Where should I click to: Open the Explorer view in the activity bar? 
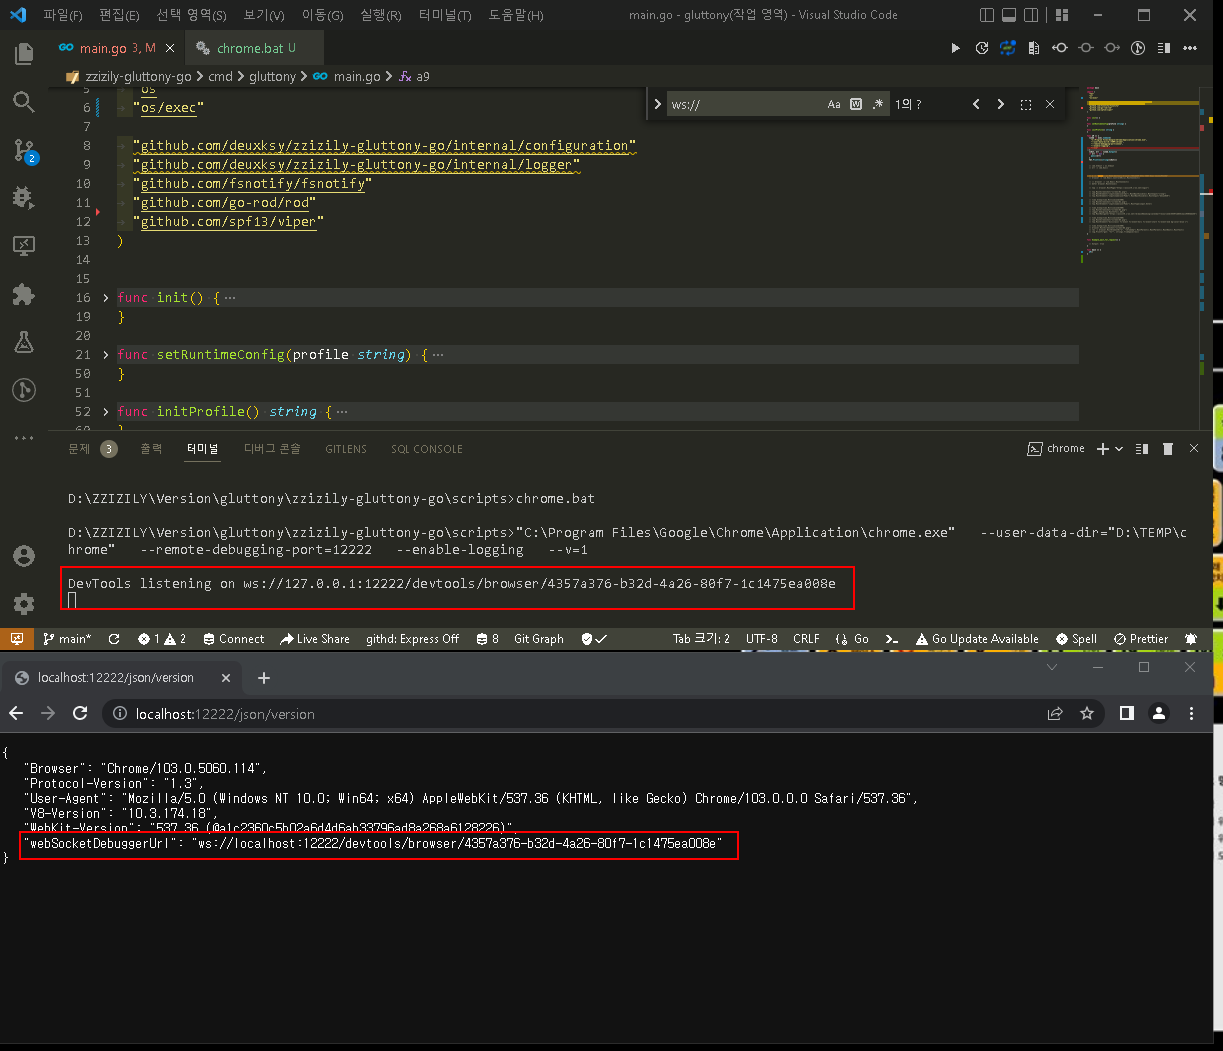click(x=24, y=54)
